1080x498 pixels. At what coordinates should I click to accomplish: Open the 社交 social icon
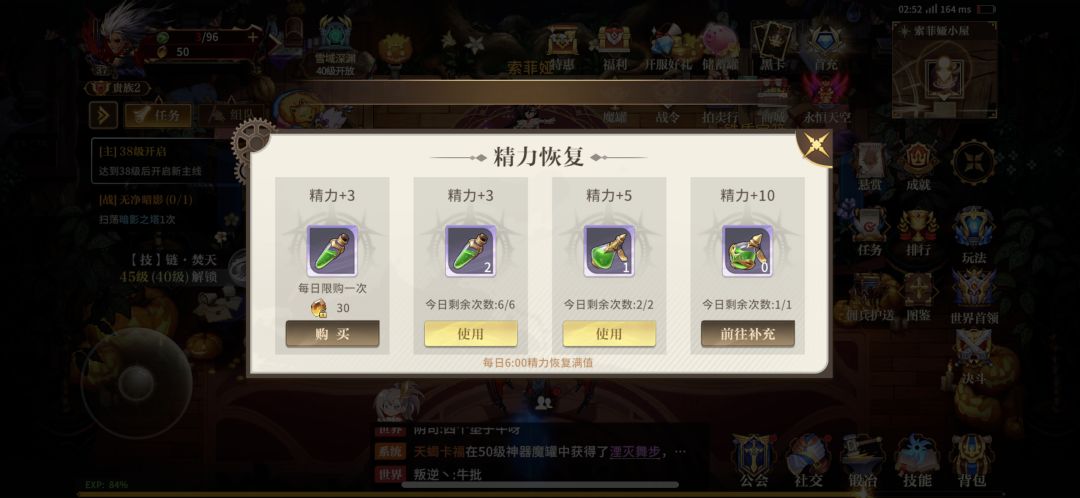coord(808,461)
